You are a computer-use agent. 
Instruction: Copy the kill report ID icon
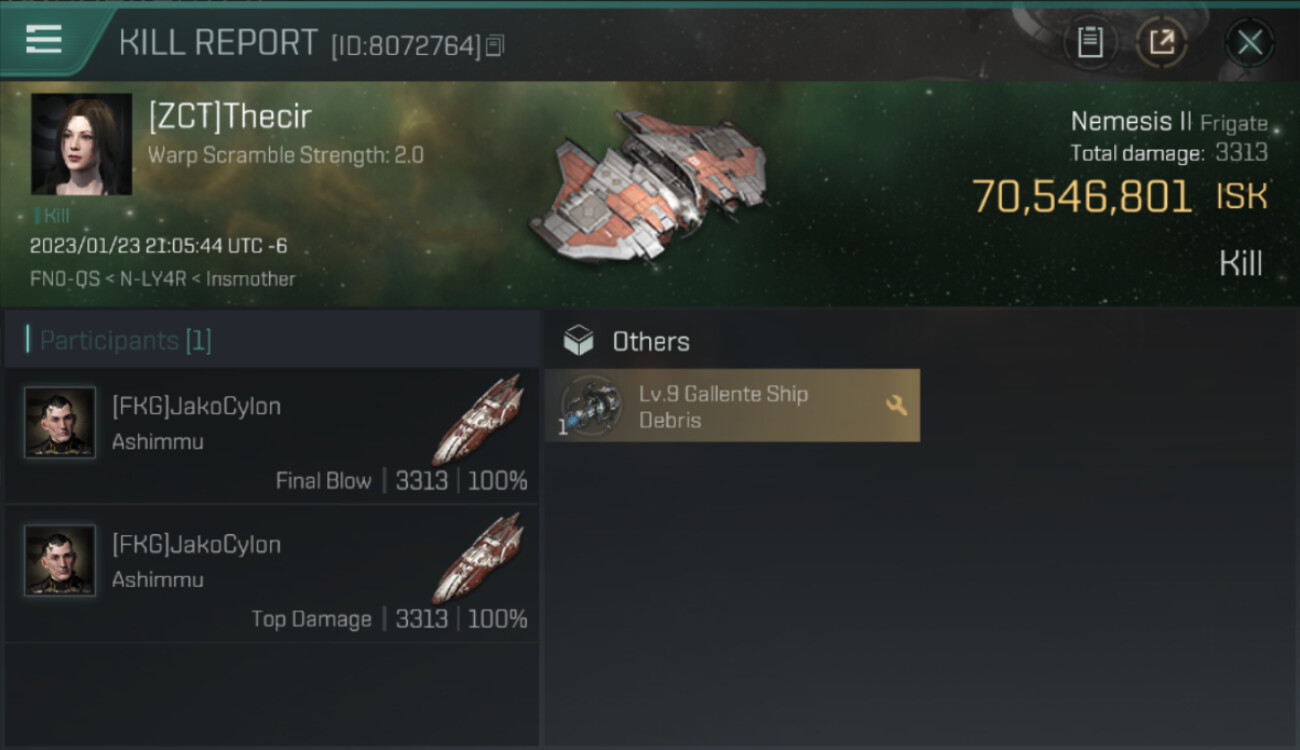(x=495, y=46)
